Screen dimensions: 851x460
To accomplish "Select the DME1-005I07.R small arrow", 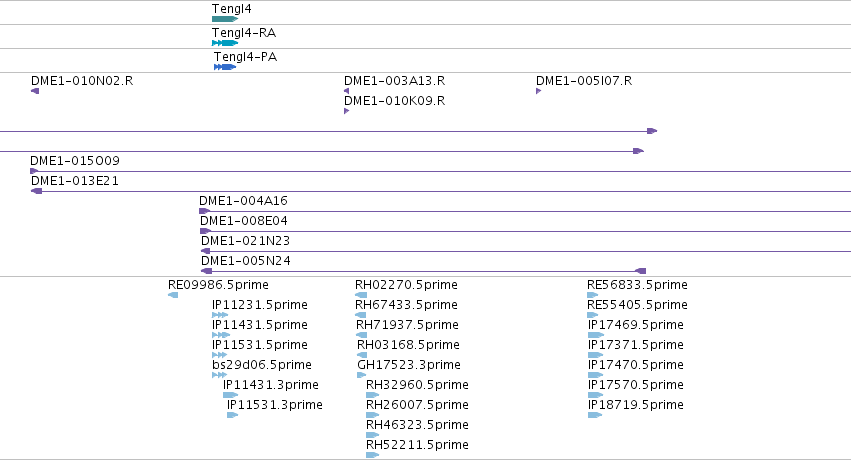I will click(x=538, y=91).
